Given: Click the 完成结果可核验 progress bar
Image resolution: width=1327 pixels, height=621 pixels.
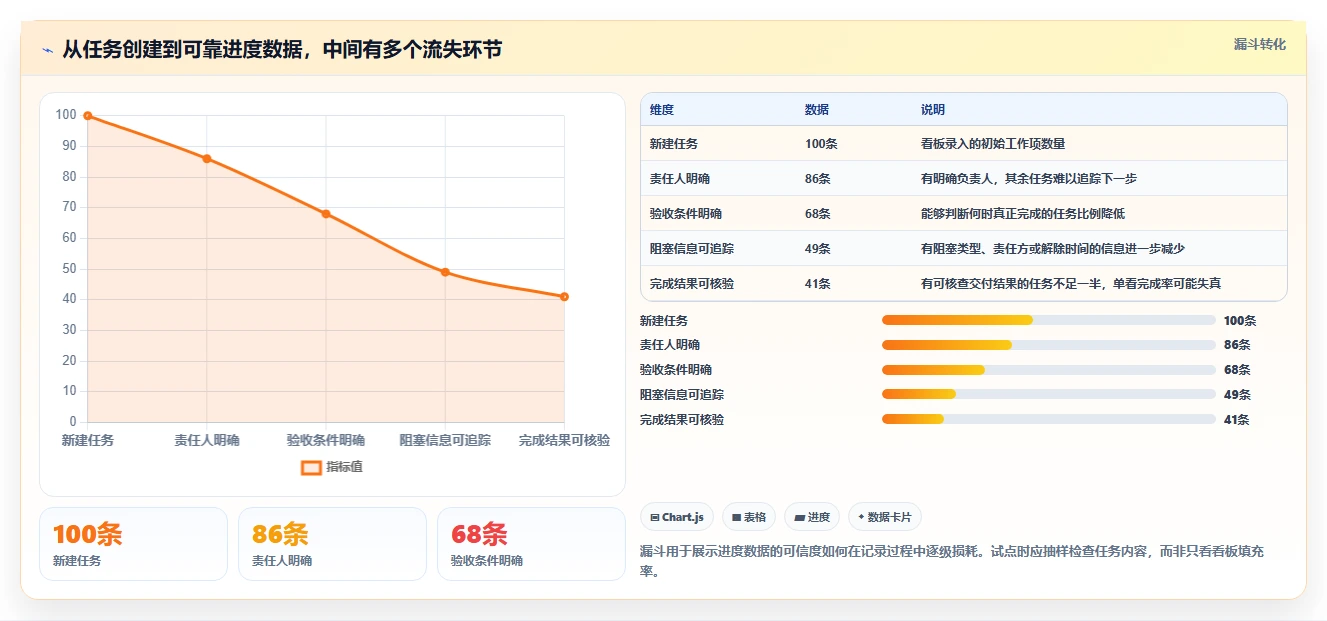Looking at the screenshot, I should (x=1049, y=420).
